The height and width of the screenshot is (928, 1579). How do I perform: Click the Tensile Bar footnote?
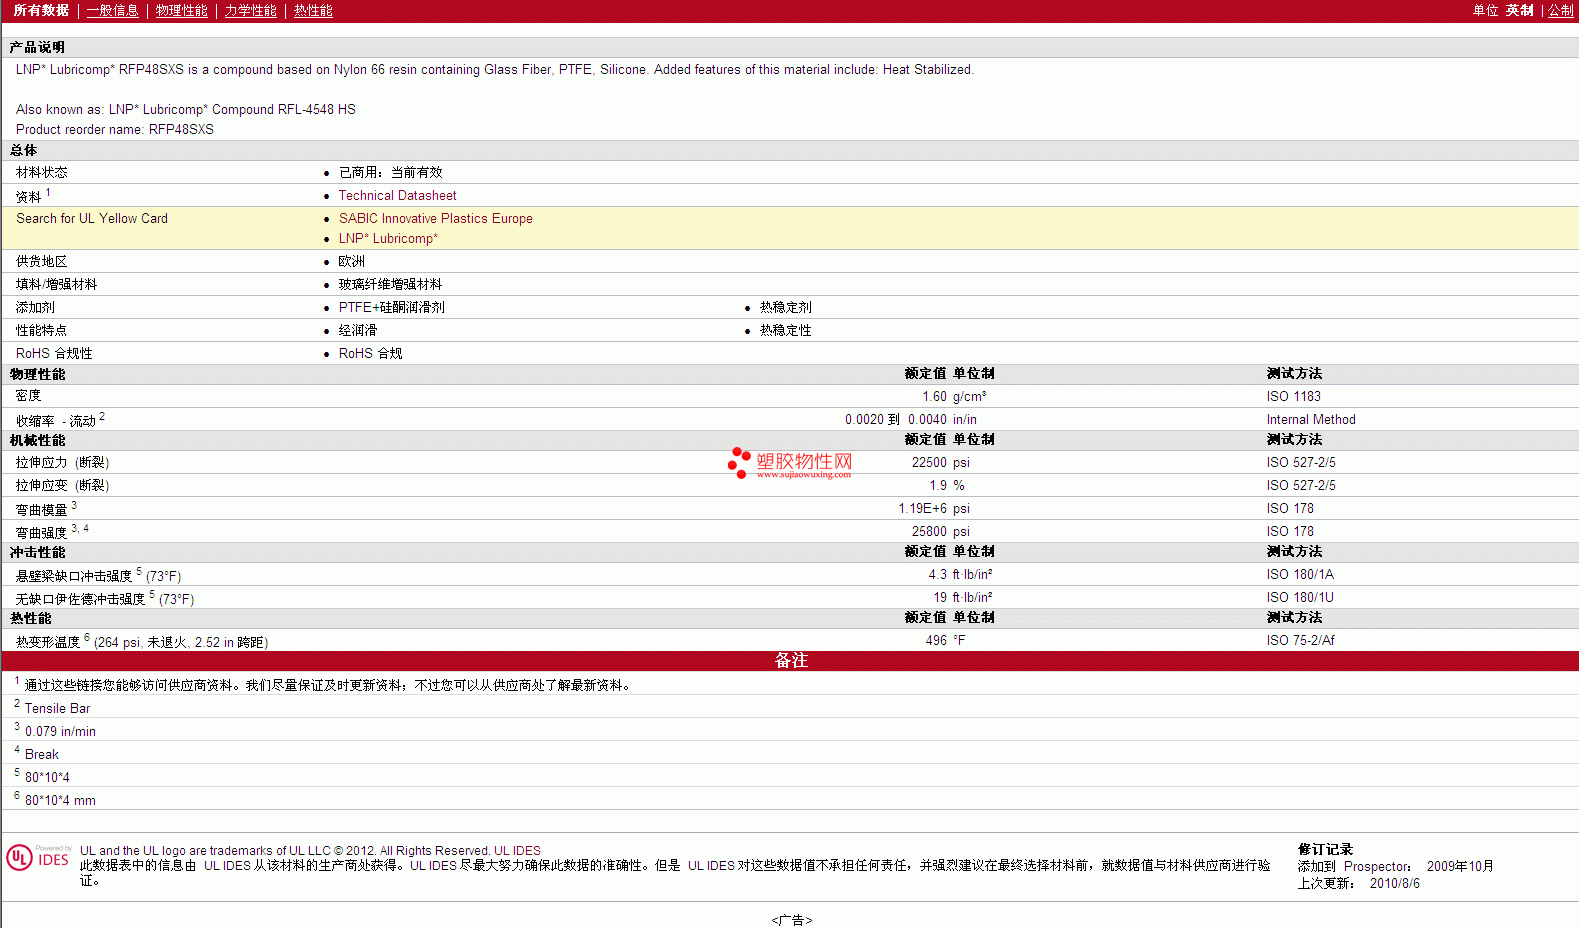[57, 709]
